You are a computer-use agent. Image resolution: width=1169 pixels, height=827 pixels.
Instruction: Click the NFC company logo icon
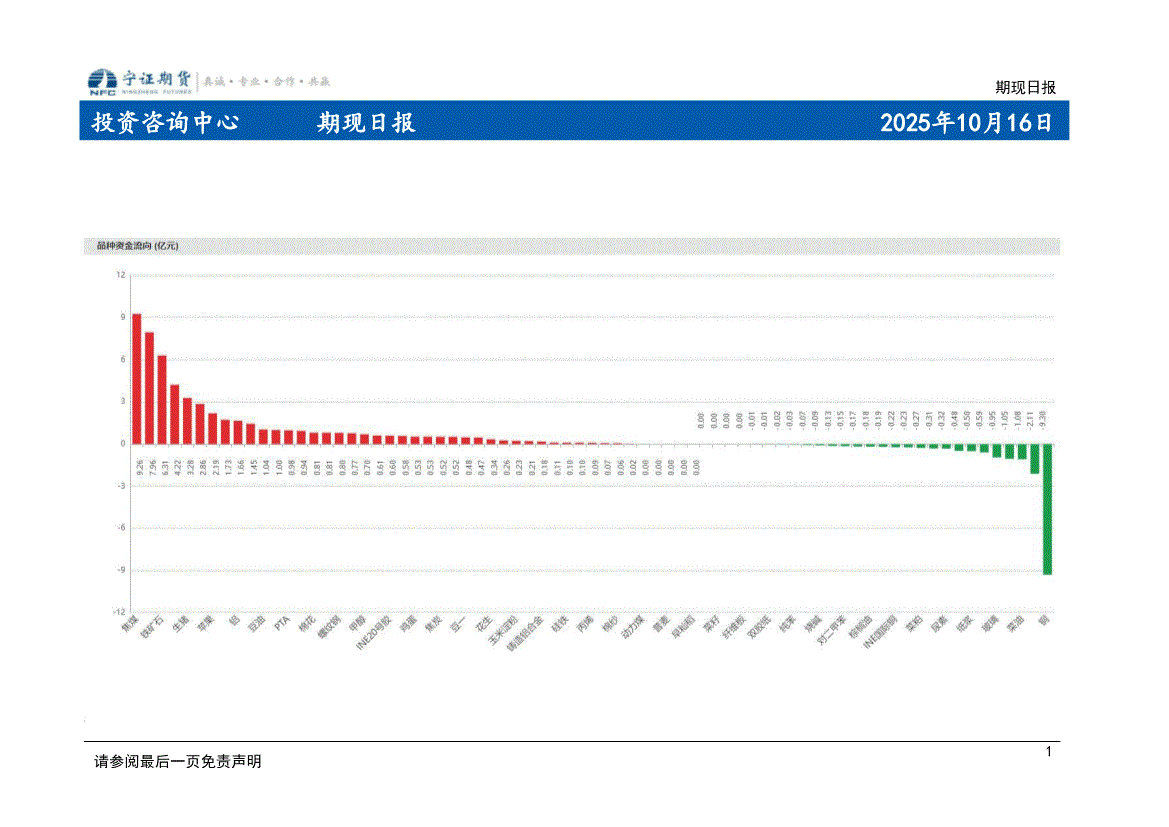[x=101, y=82]
